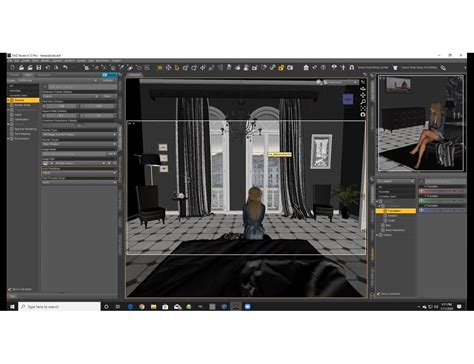Viewport: 474px width, 364px height.
Task: Select the Viewport tab above the scene
Action: click(135, 75)
